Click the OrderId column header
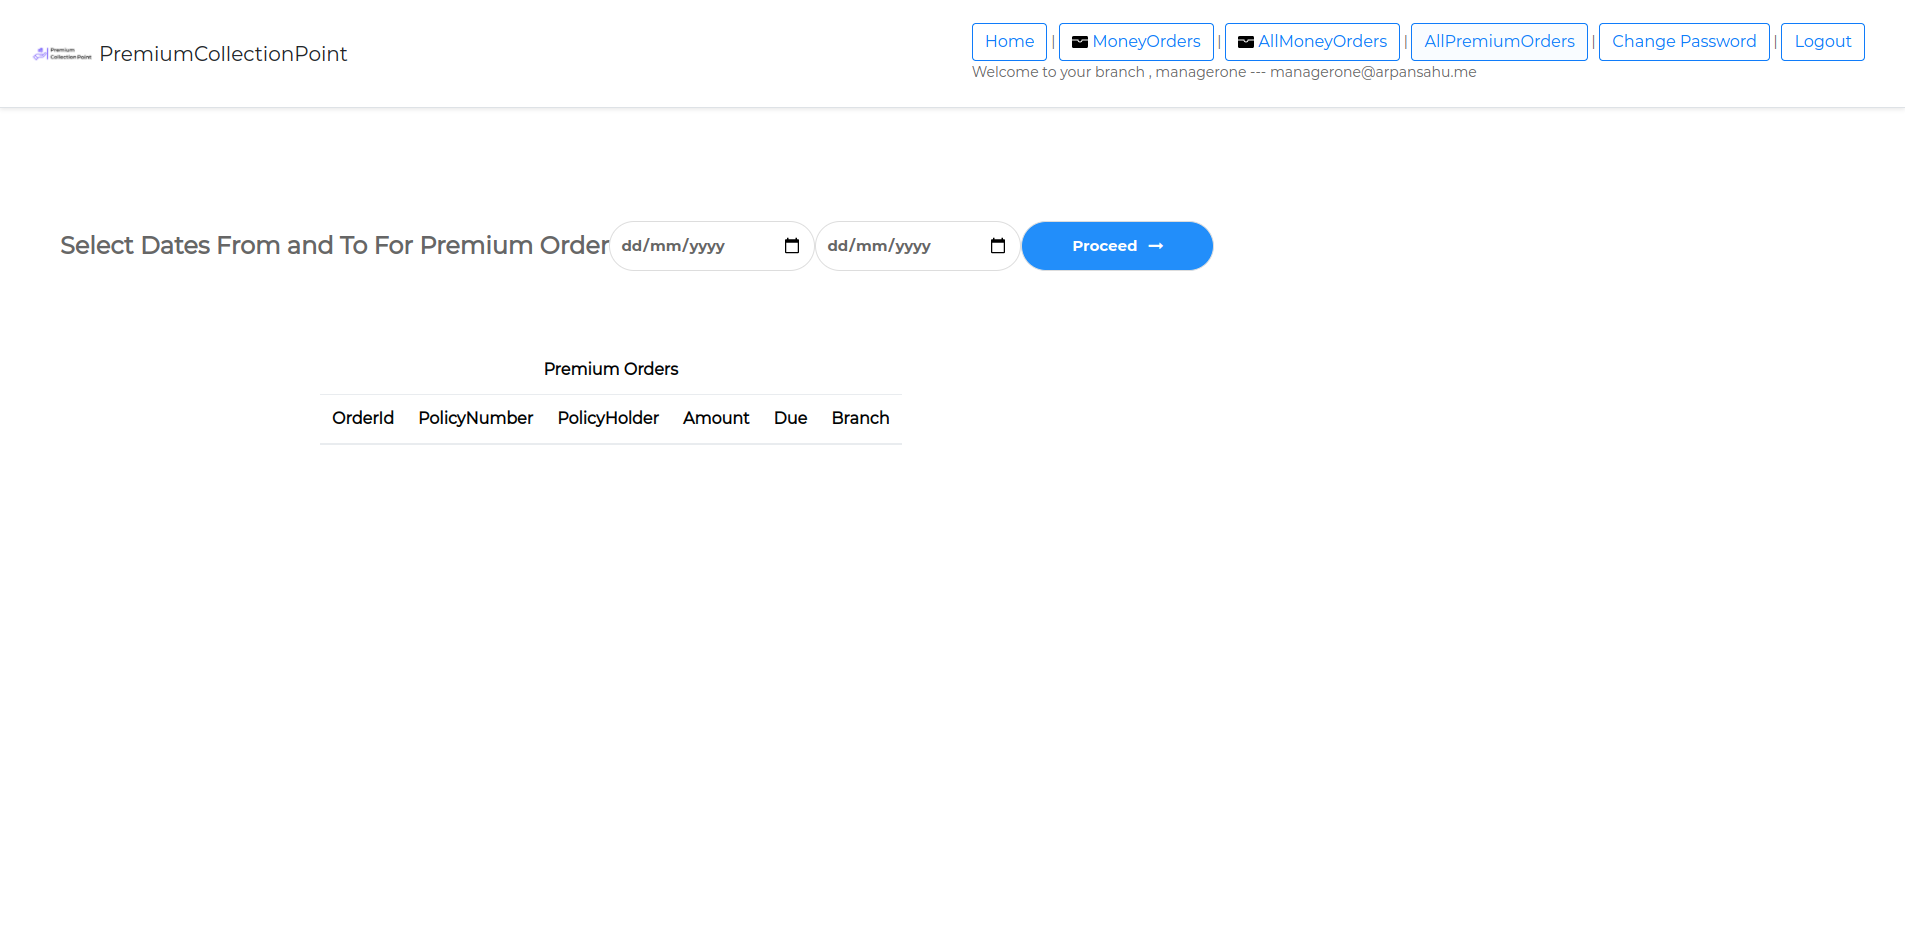Screen dimensions: 1905x948 (363, 418)
